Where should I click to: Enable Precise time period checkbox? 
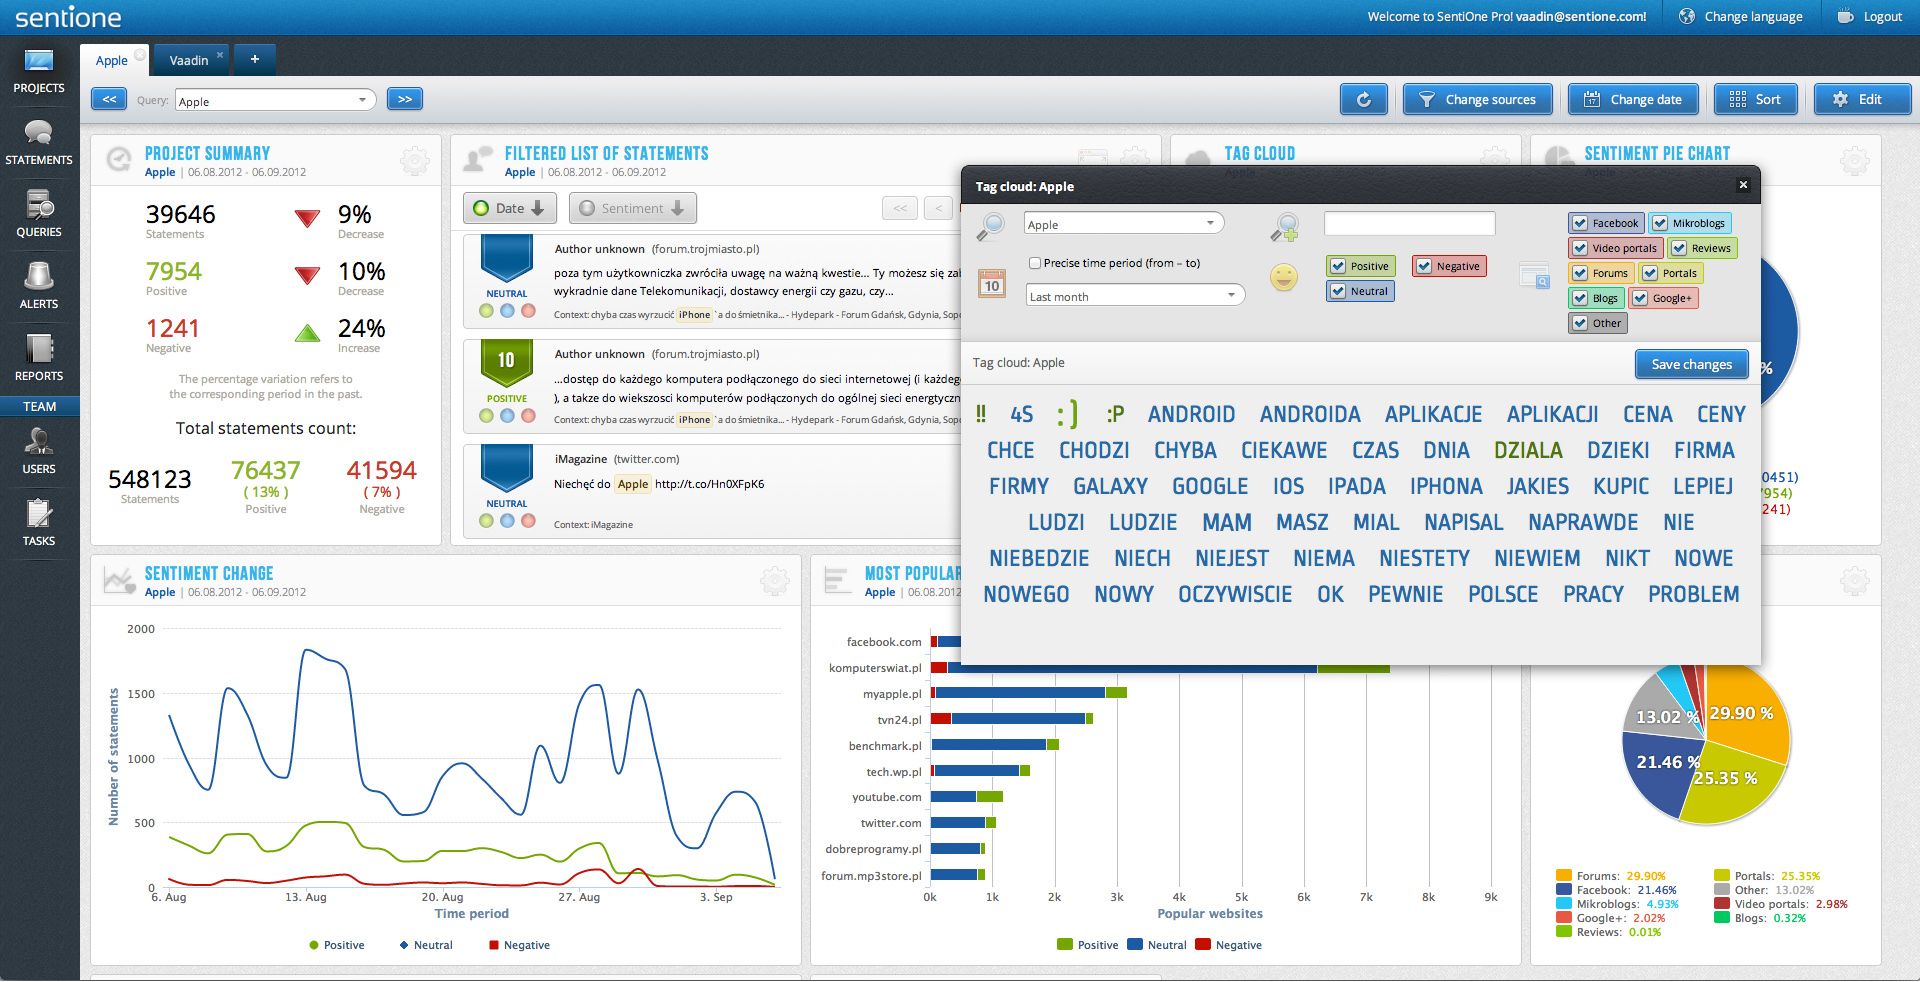point(1035,263)
